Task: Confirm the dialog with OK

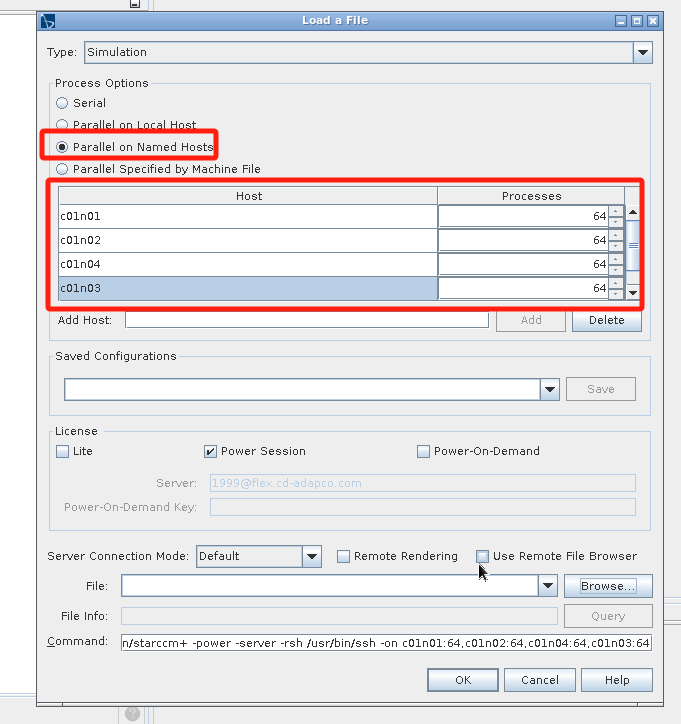Action: coord(463,680)
